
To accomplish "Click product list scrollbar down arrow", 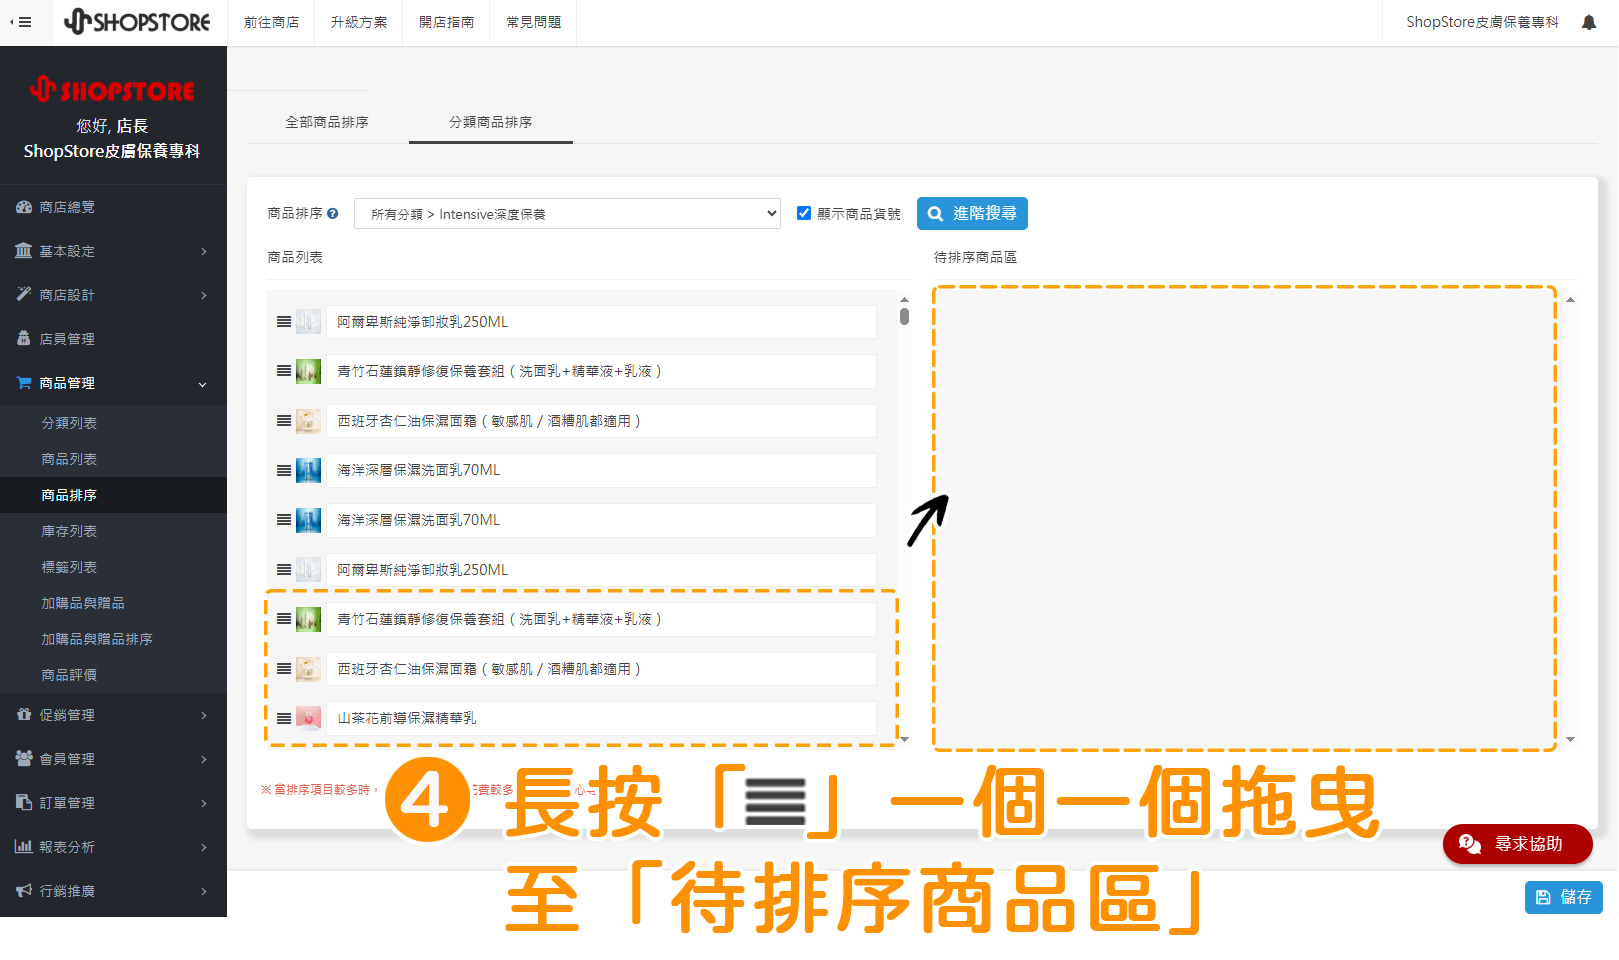I will [x=904, y=739].
